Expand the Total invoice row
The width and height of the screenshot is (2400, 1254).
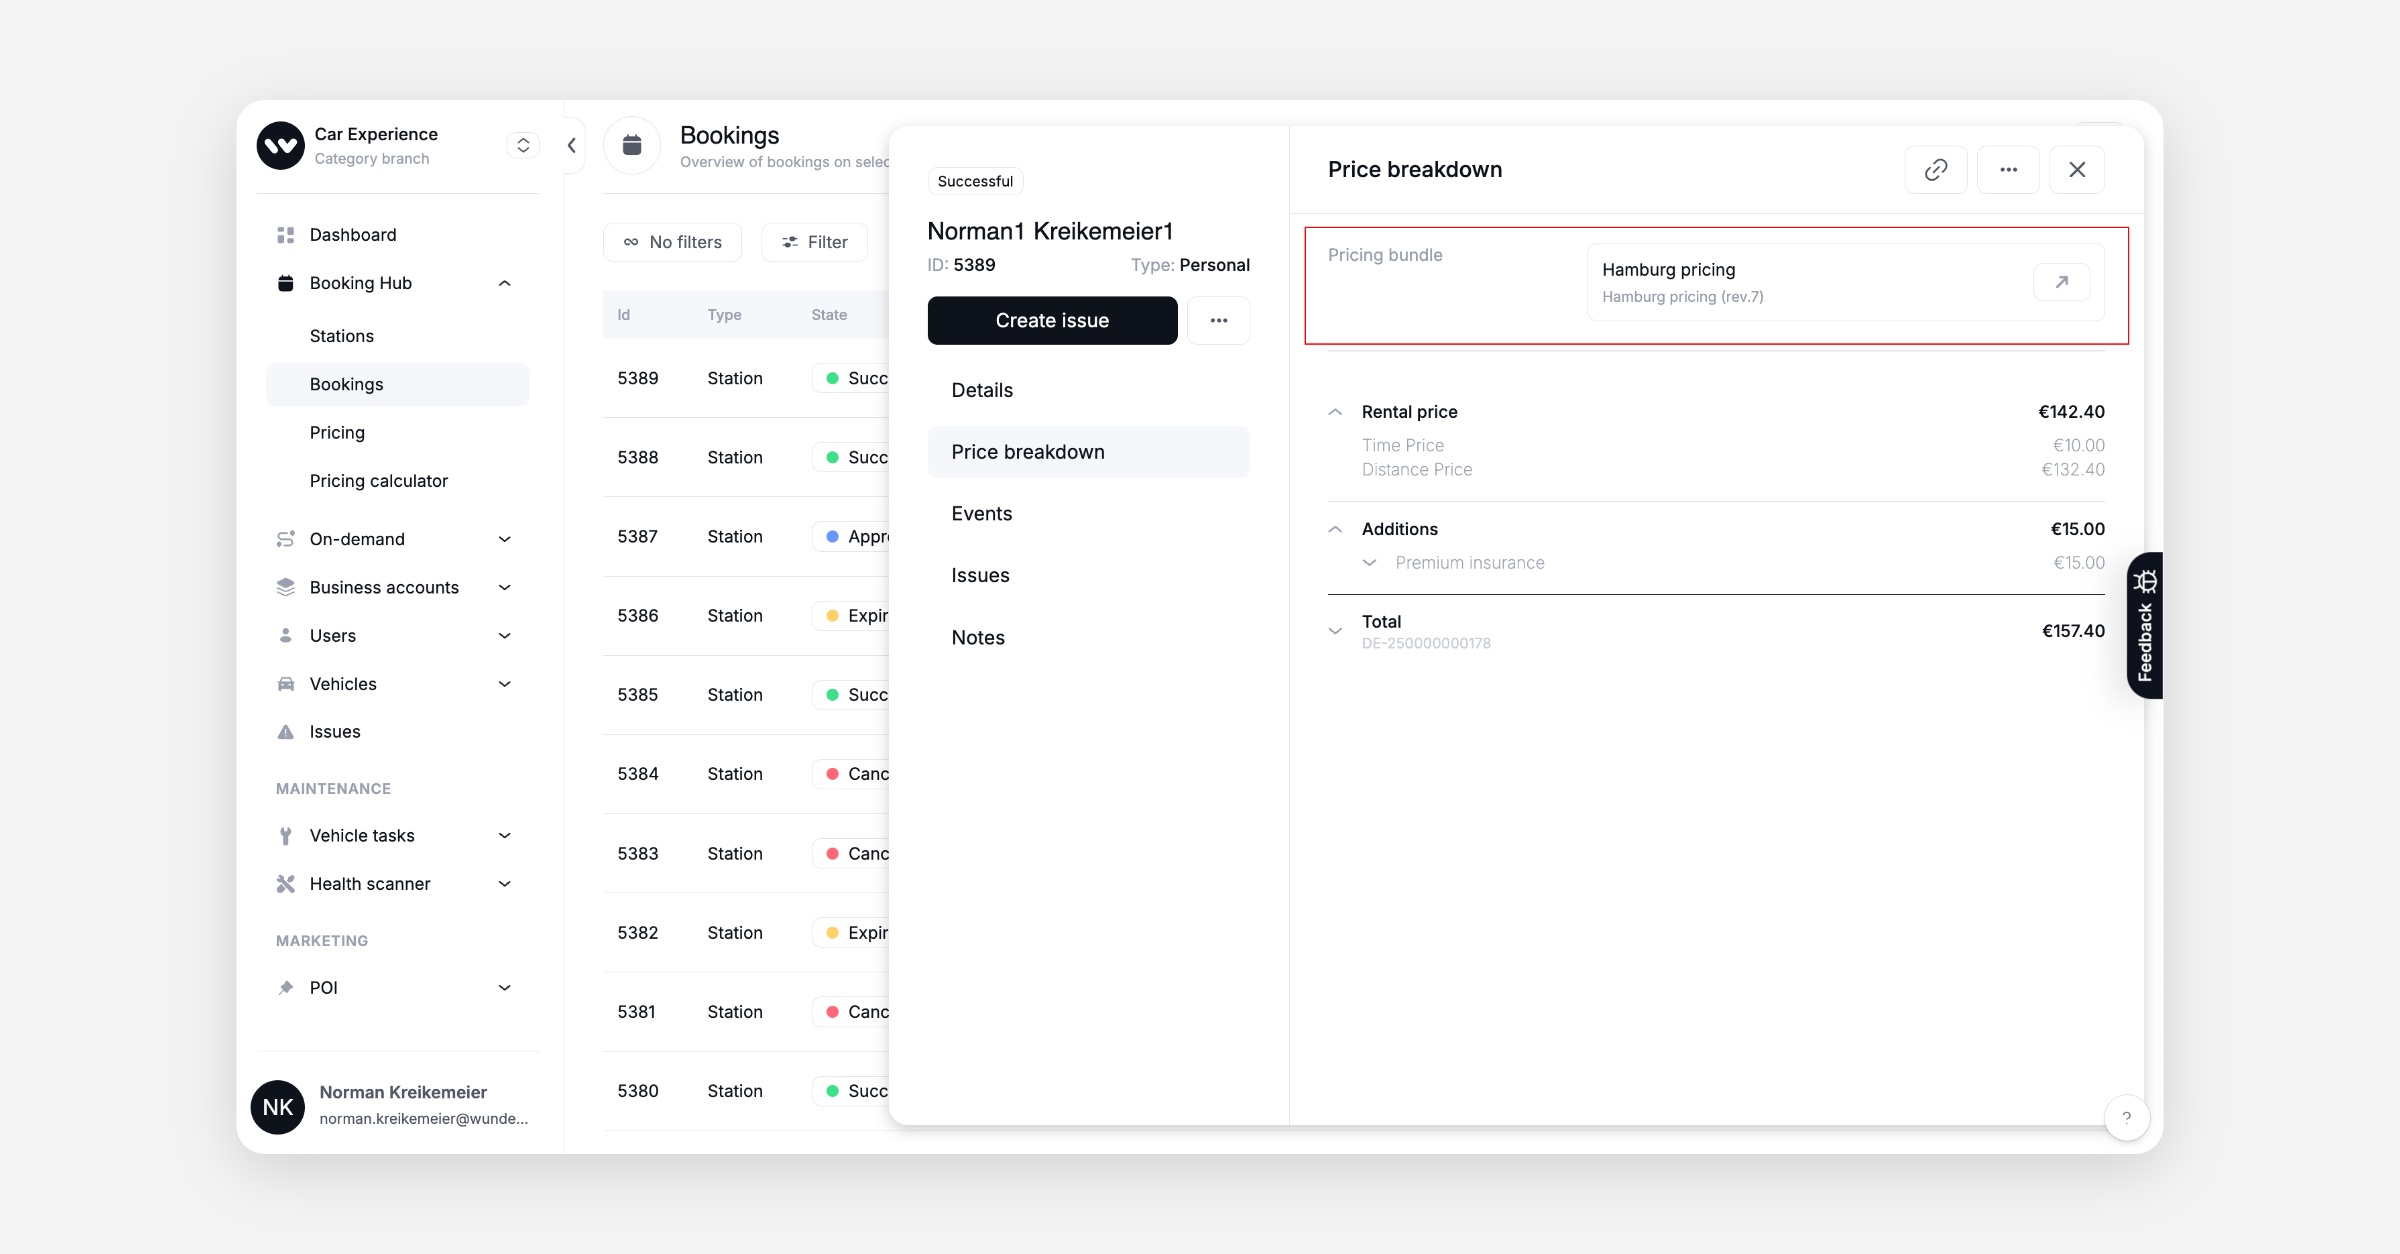(1335, 631)
